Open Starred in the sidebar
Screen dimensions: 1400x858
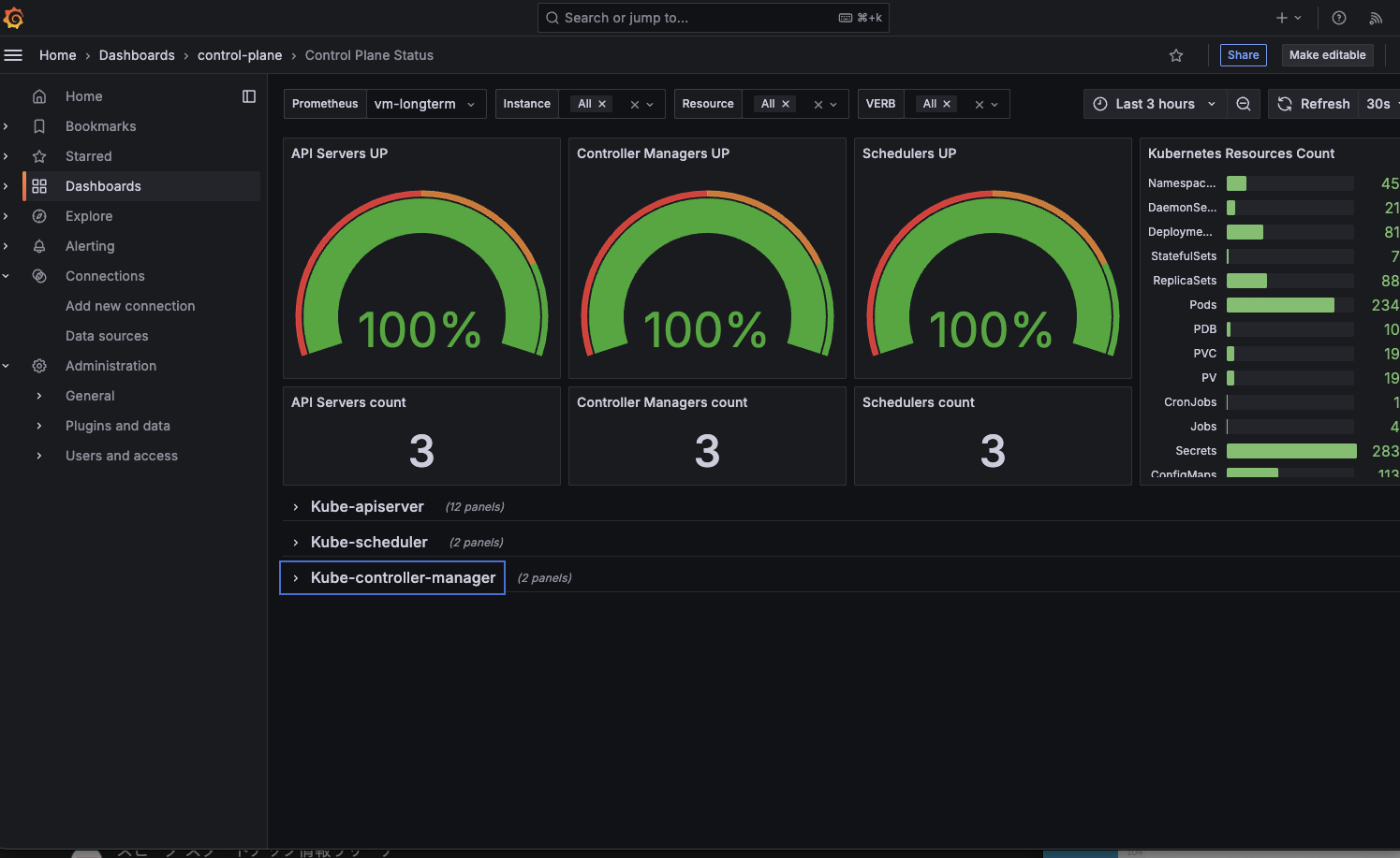tap(89, 156)
